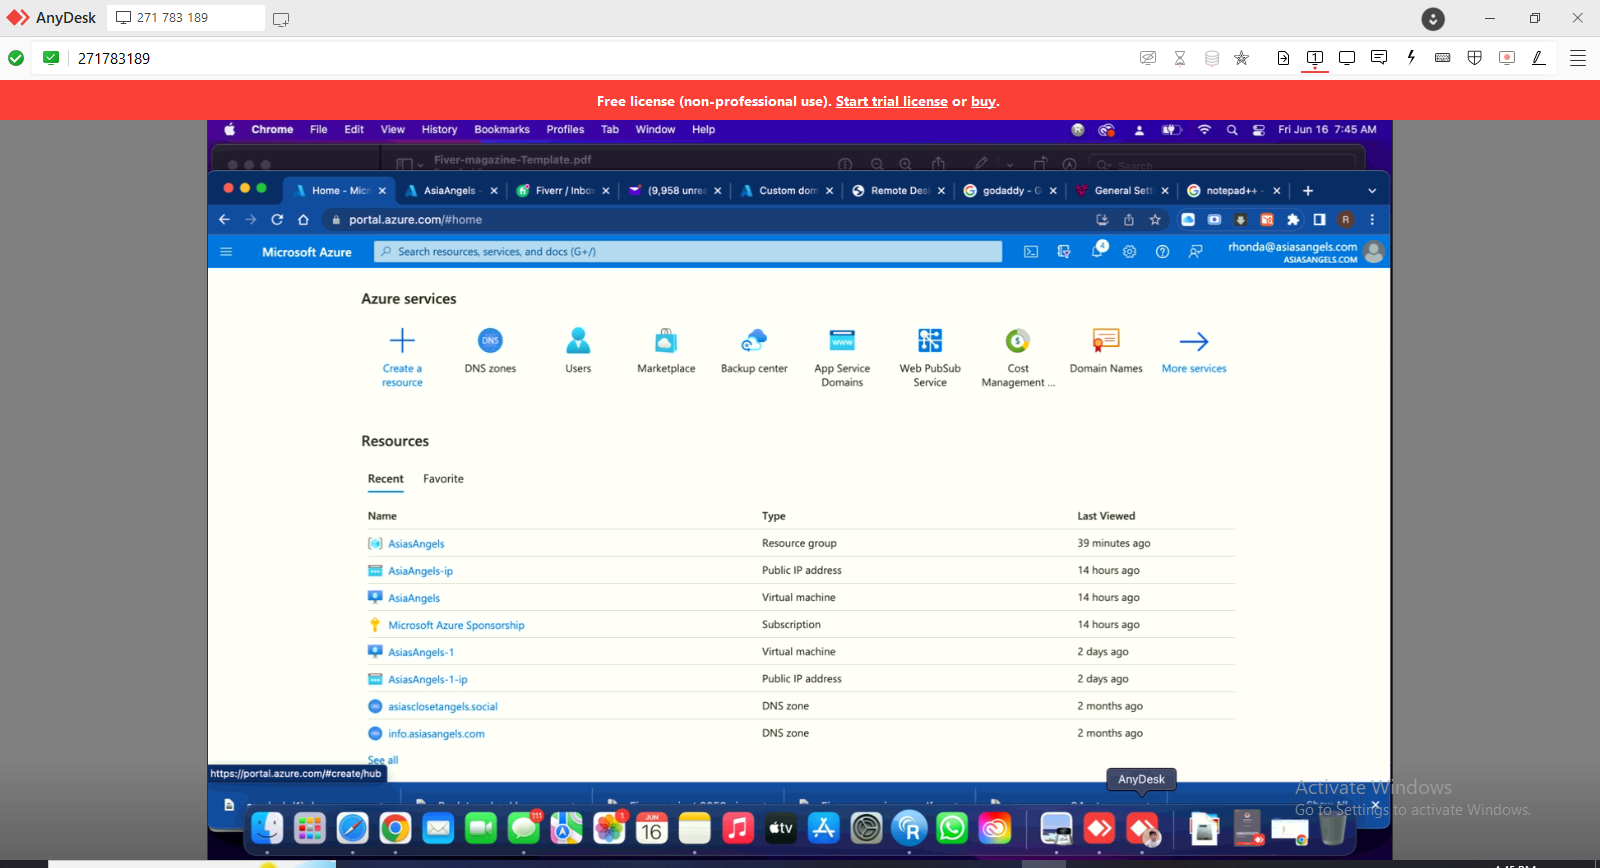Switch to notepad++ Chrome tab

pyautogui.click(x=1235, y=191)
